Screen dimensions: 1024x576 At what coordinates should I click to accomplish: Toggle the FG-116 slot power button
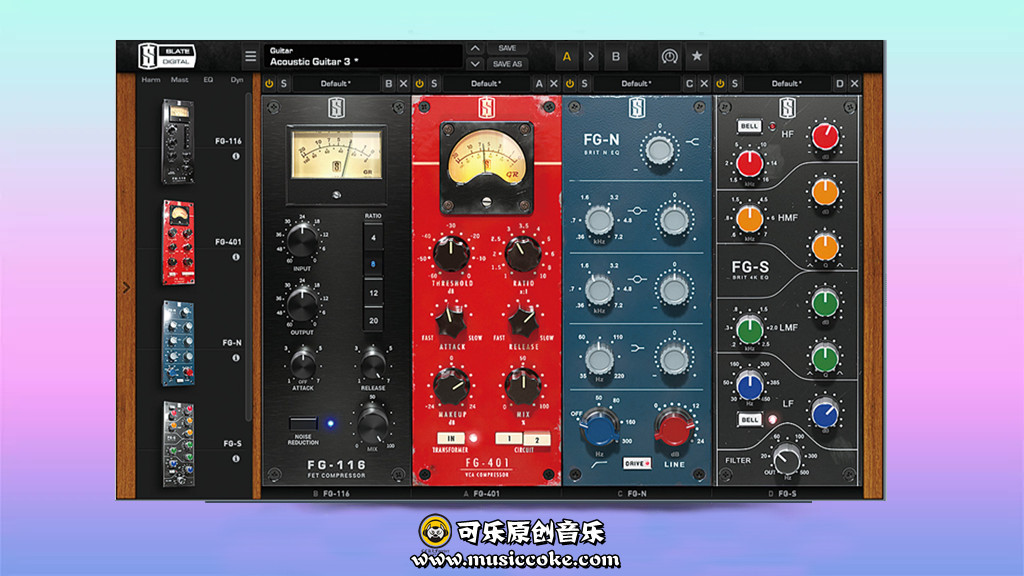[269, 84]
